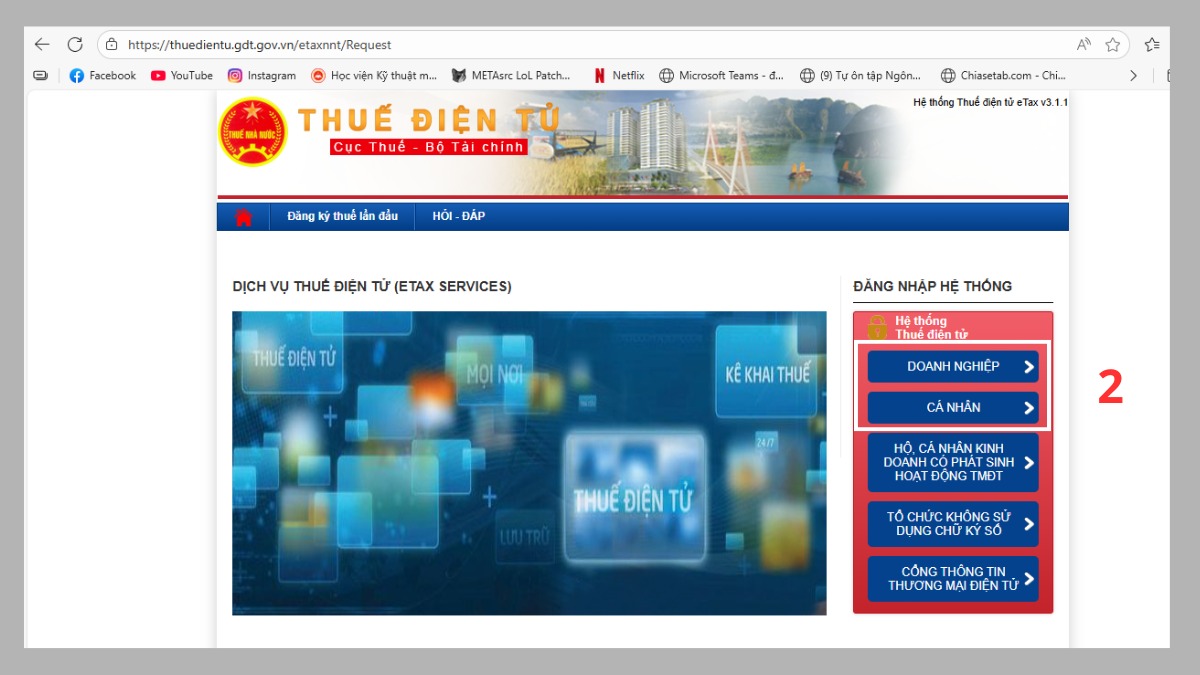
Task: Click the padlock icon in the login panel
Action: tap(877, 327)
